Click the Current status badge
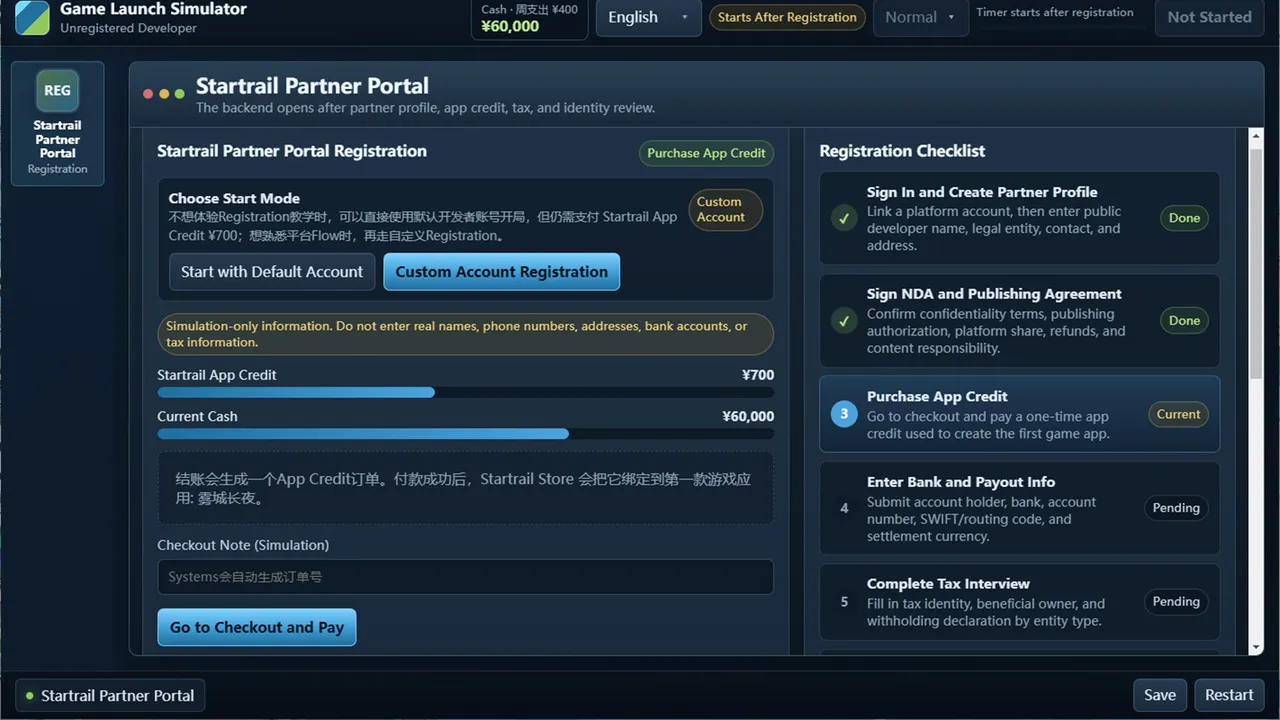The width and height of the screenshot is (1280, 720). click(1178, 414)
